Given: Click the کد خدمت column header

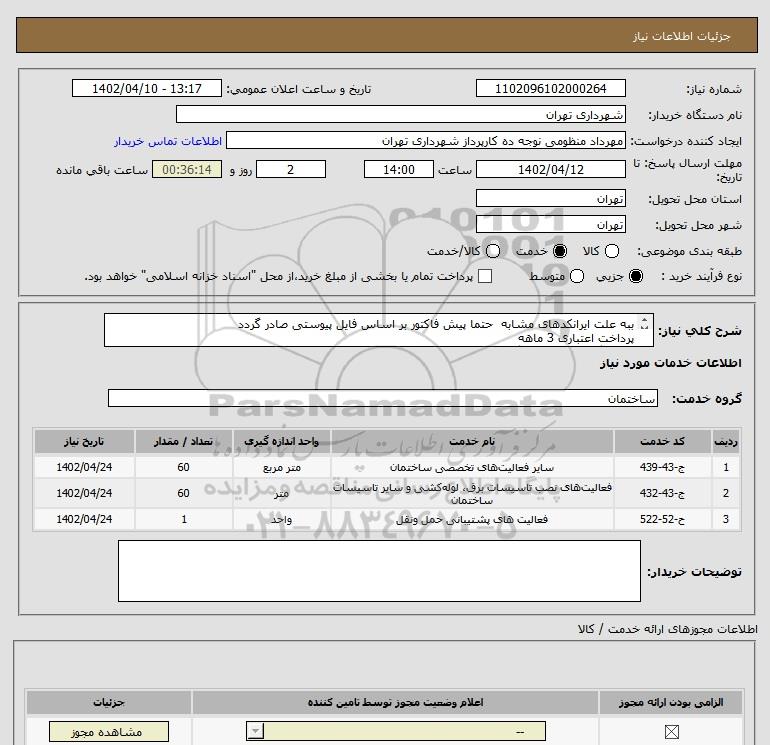Looking at the screenshot, I should point(662,441).
